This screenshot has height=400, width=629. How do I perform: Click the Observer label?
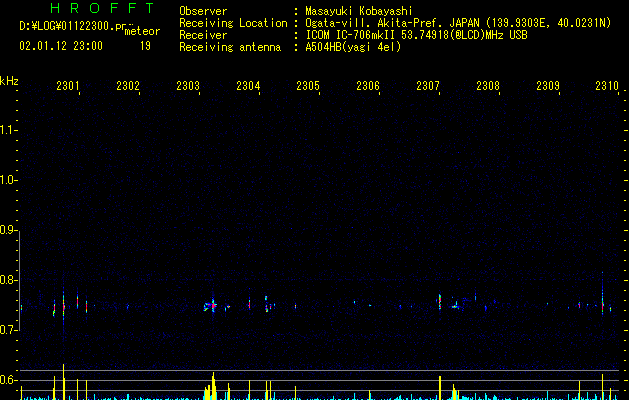[x=203, y=11]
